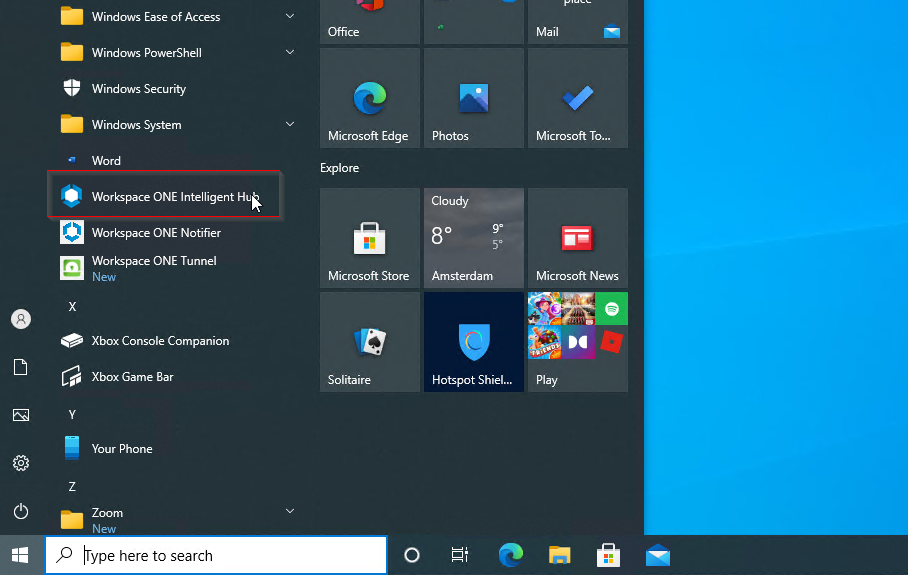908x575 pixels.
Task: Expand the Windows System folder
Action: click(289, 125)
